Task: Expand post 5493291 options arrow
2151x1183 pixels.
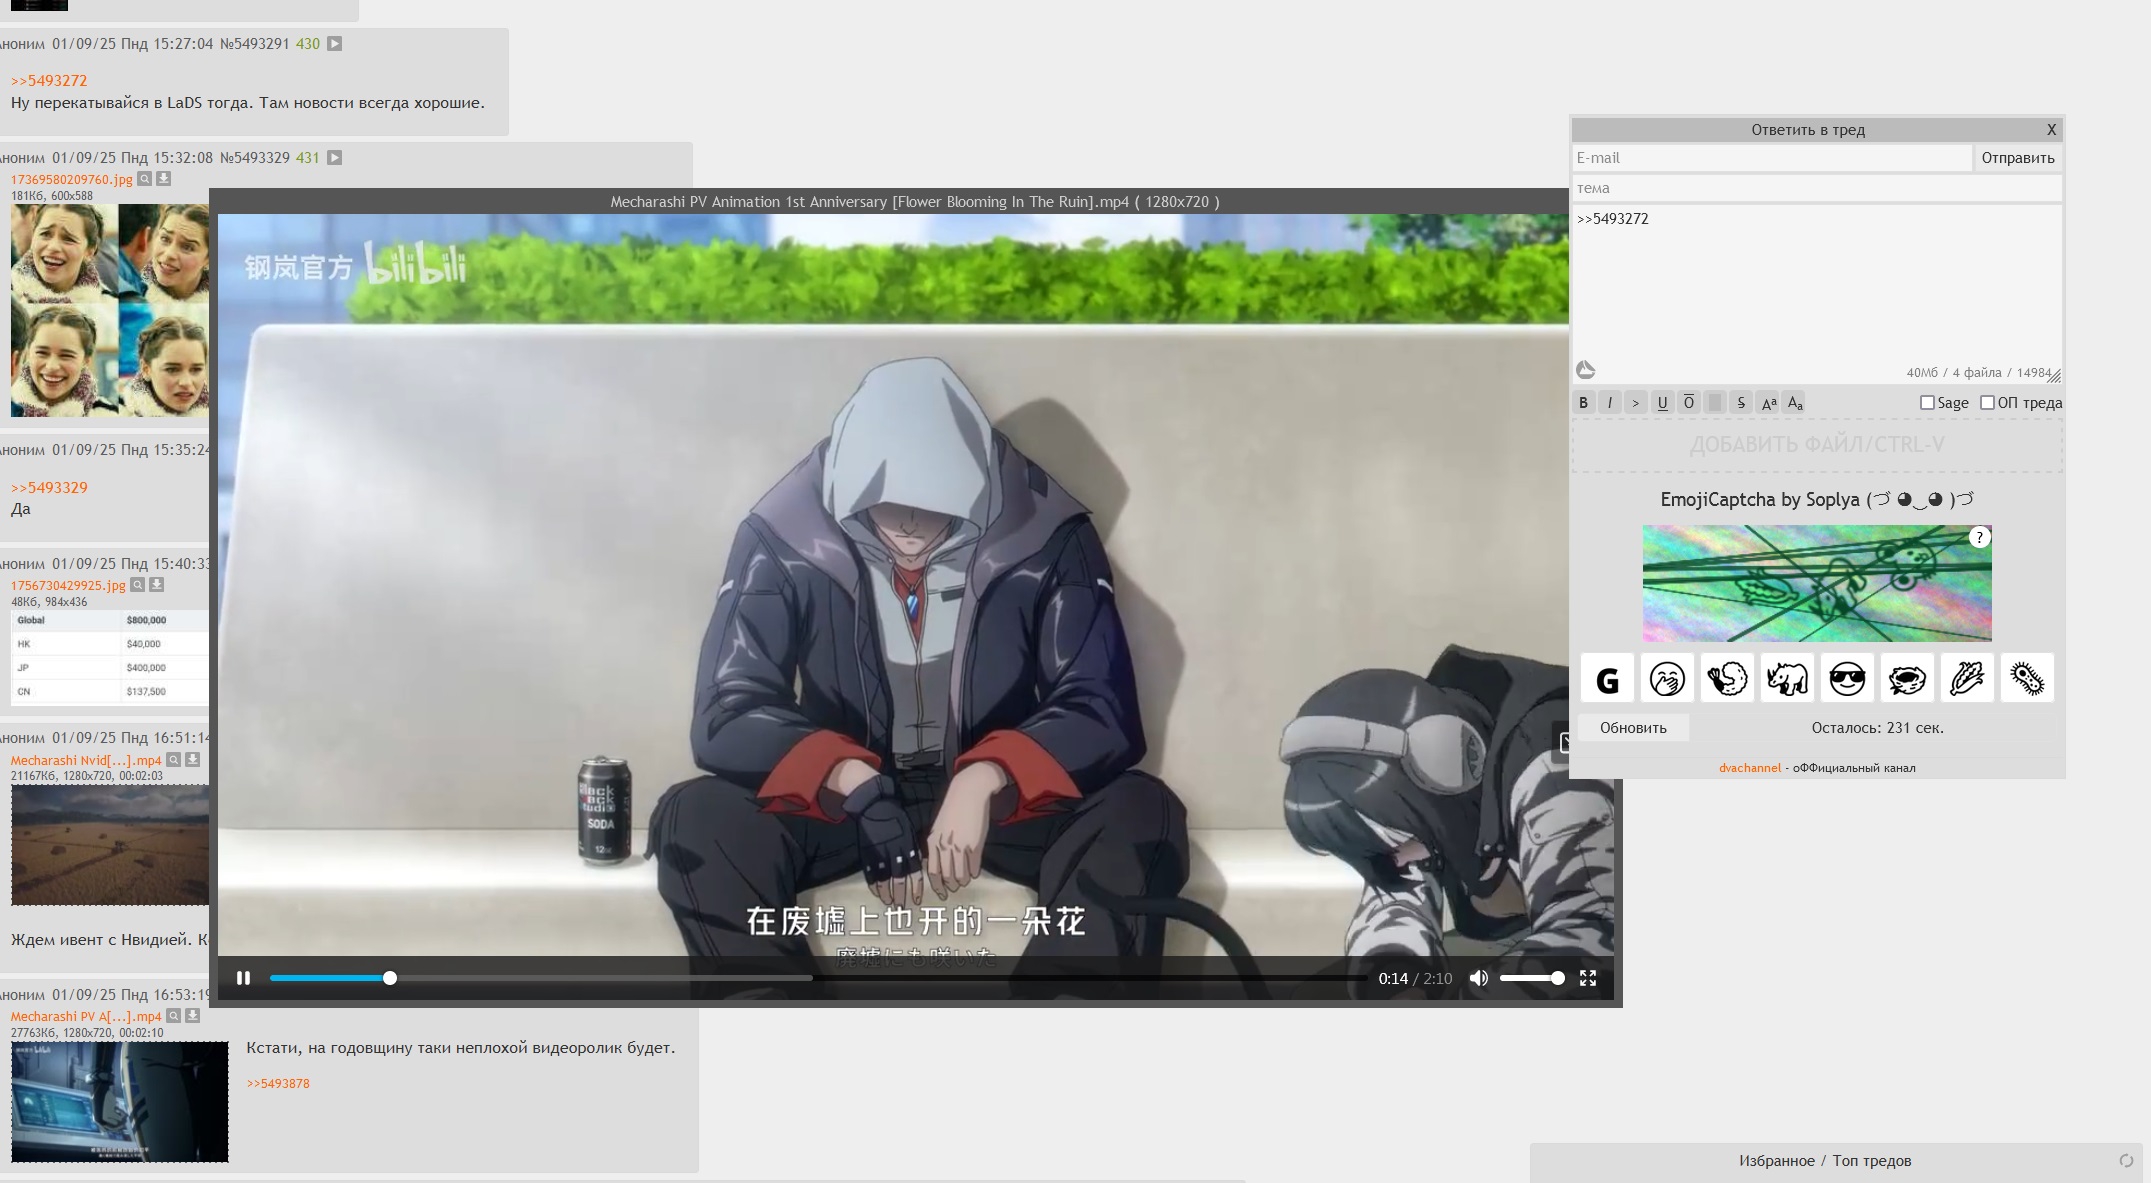Action: tap(335, 44)
